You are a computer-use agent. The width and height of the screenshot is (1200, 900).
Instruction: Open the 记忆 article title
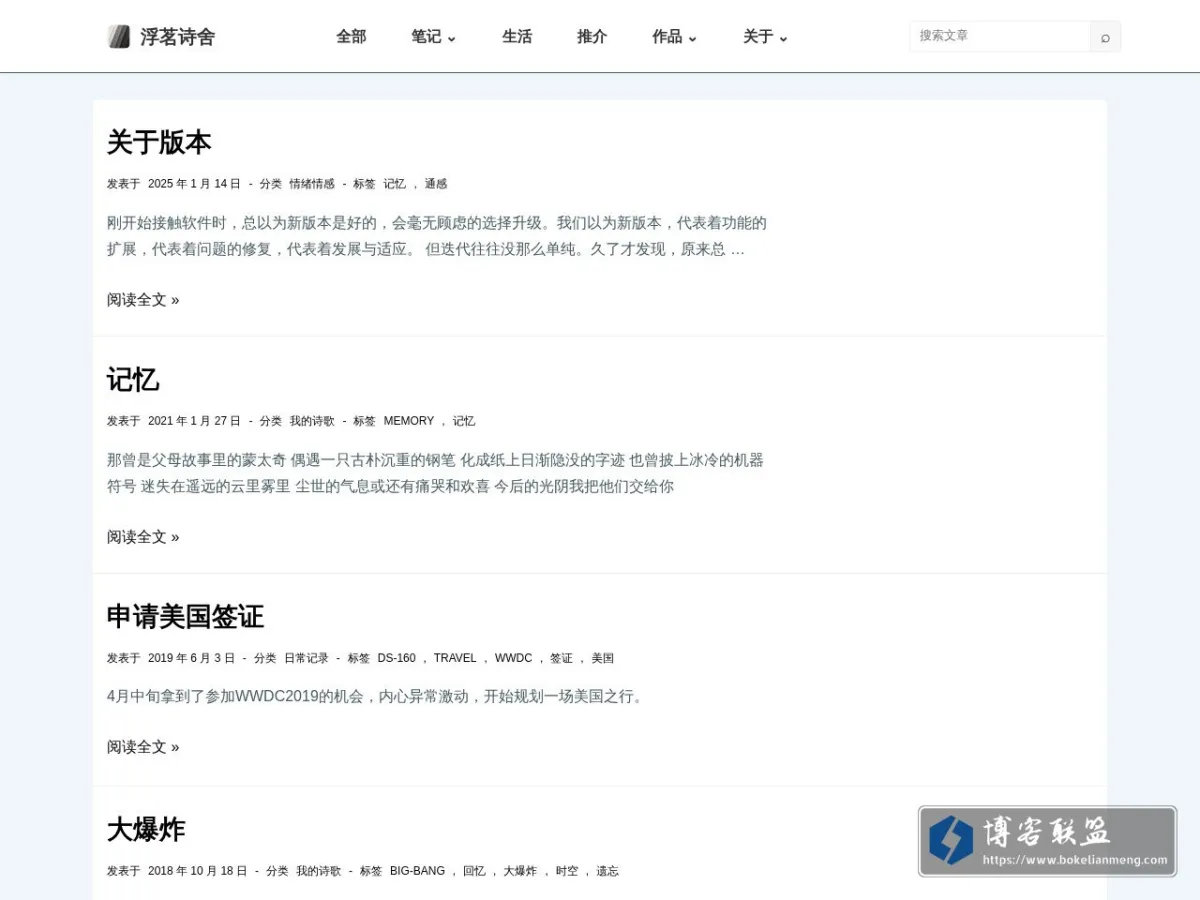tap(133, 380)
